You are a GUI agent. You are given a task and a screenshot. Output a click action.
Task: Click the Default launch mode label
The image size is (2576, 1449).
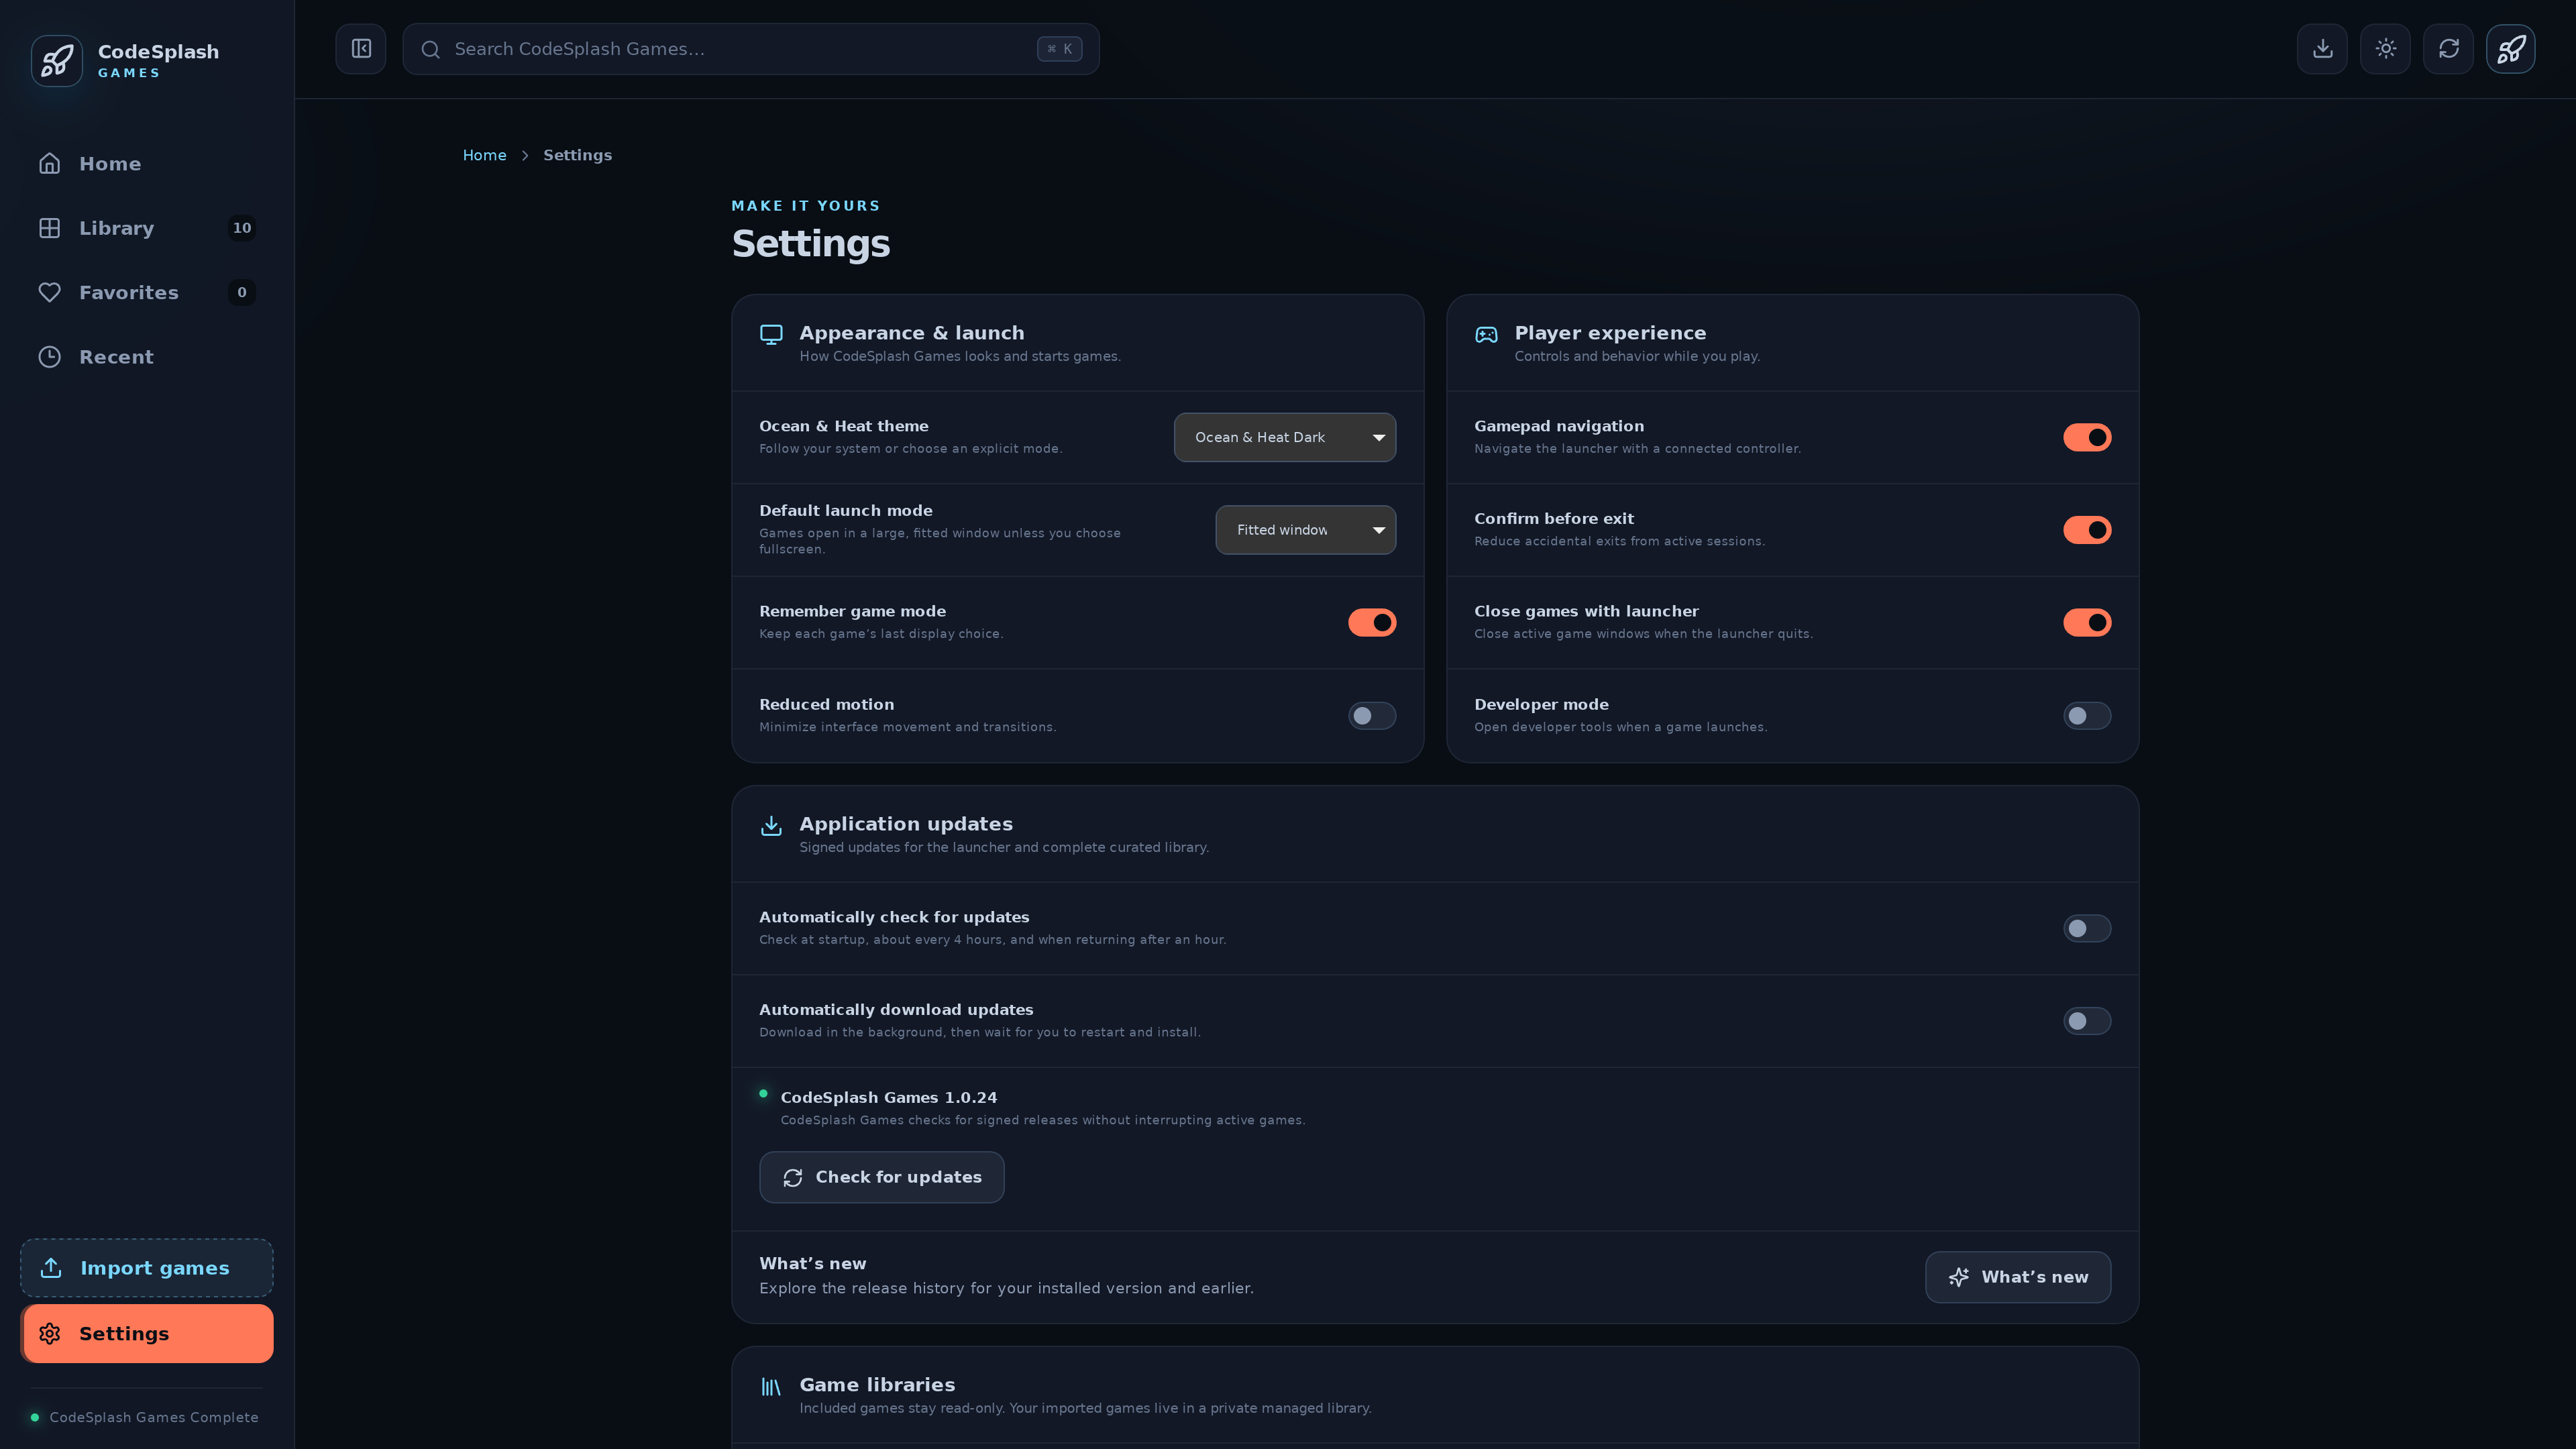click(x=845, y=511)
